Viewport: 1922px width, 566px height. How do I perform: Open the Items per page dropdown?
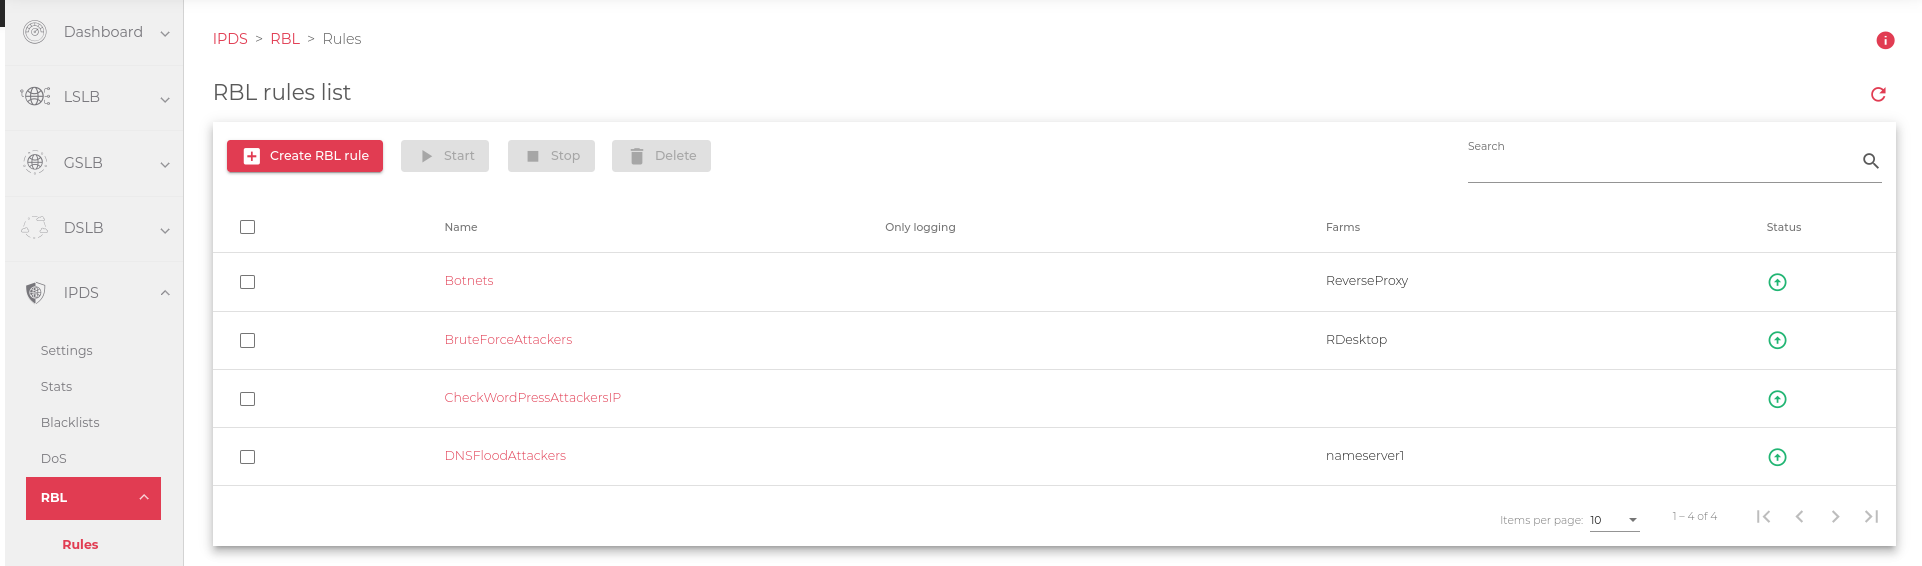coord(1614,520)
